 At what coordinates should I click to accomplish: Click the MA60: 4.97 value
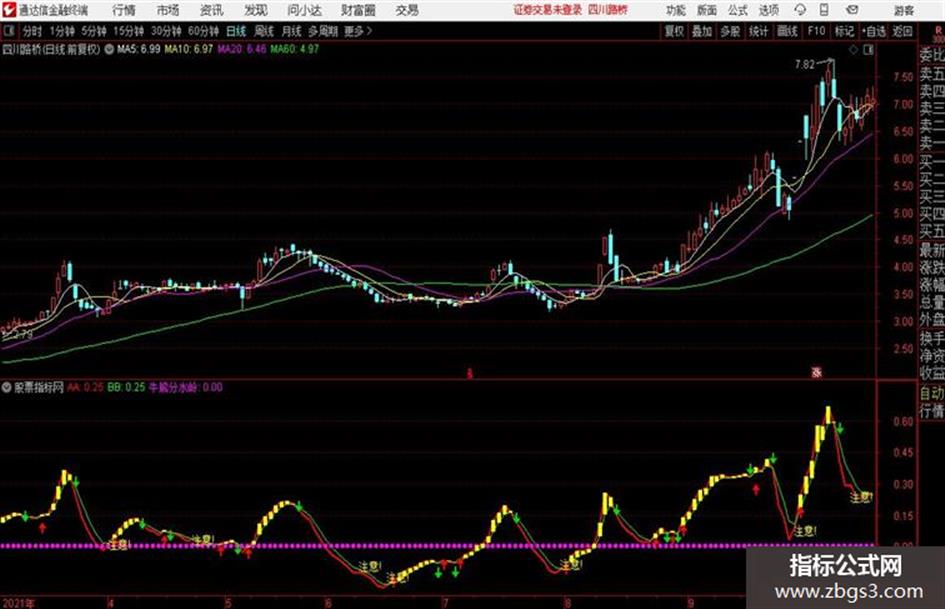[x=295, y=49]
